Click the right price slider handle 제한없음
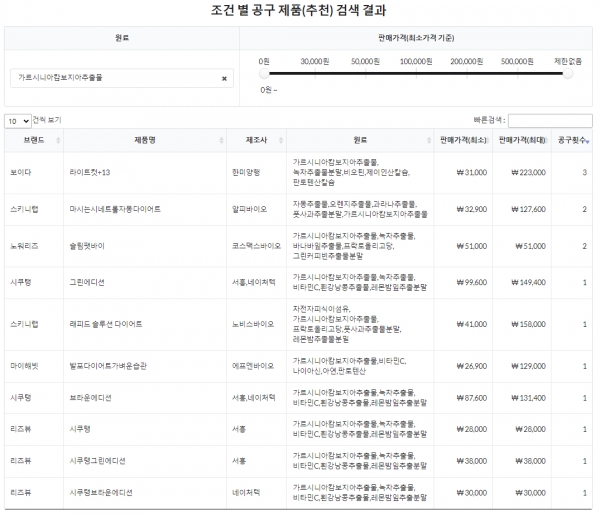 [x=568, y=73]
